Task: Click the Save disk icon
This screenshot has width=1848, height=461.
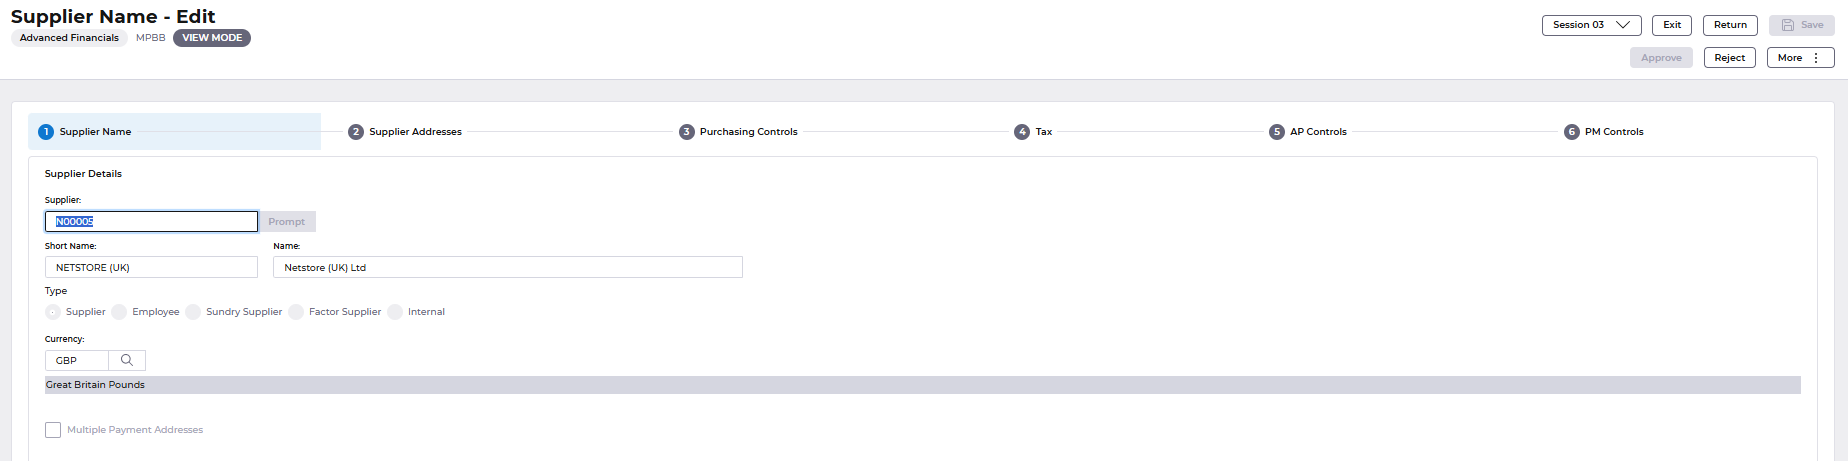Action: pyautogui.click(x=1788, y=25)
